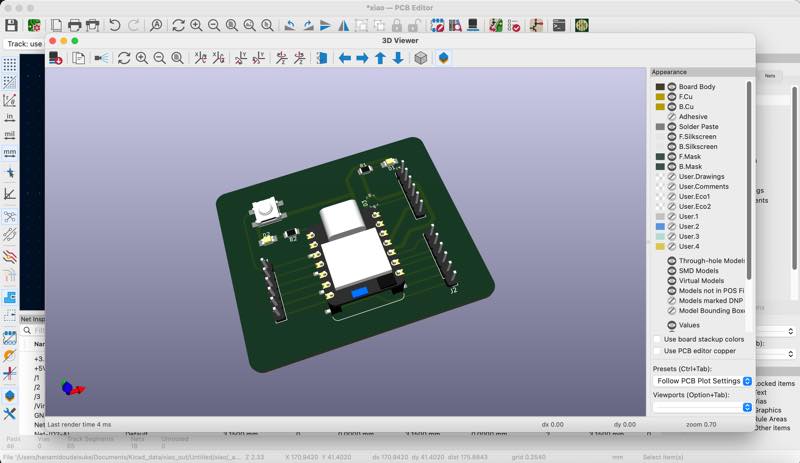Toggle grid display in PCB Editor sidebar
The height and width of the screenshot is (463, 800).
coord(10,64)
